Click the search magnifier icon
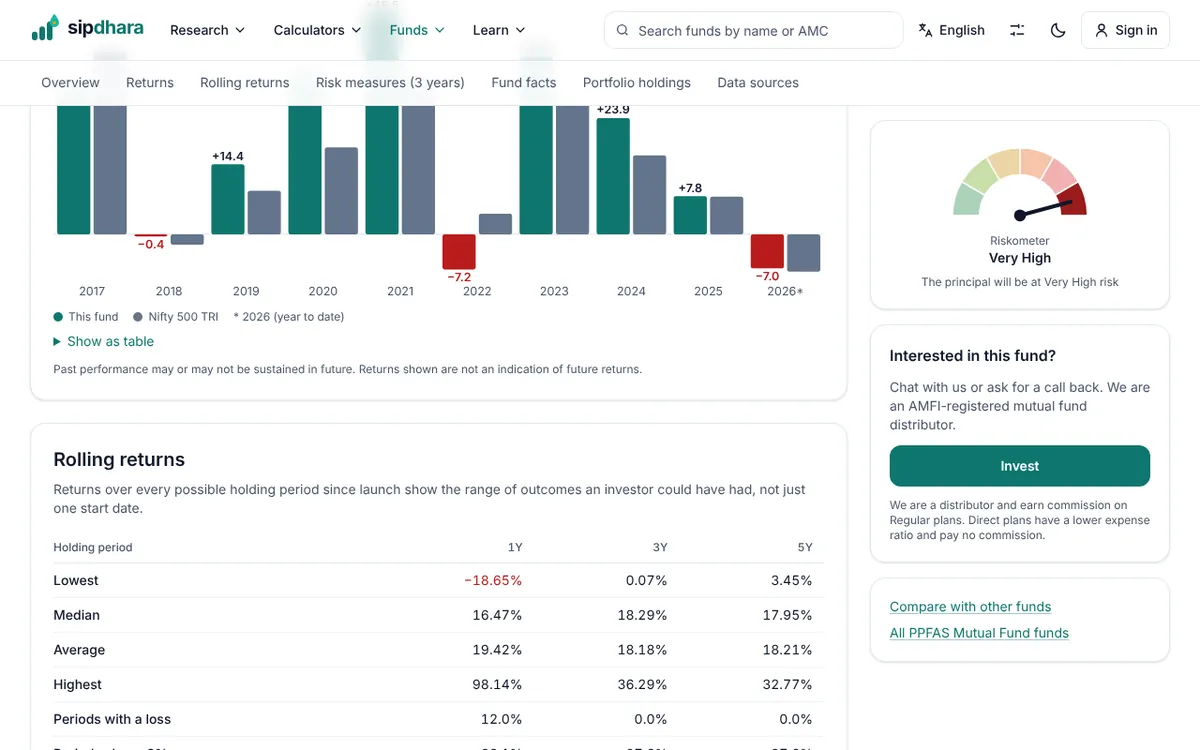This screenshot has width=1200, height=750. coord(623,30)
